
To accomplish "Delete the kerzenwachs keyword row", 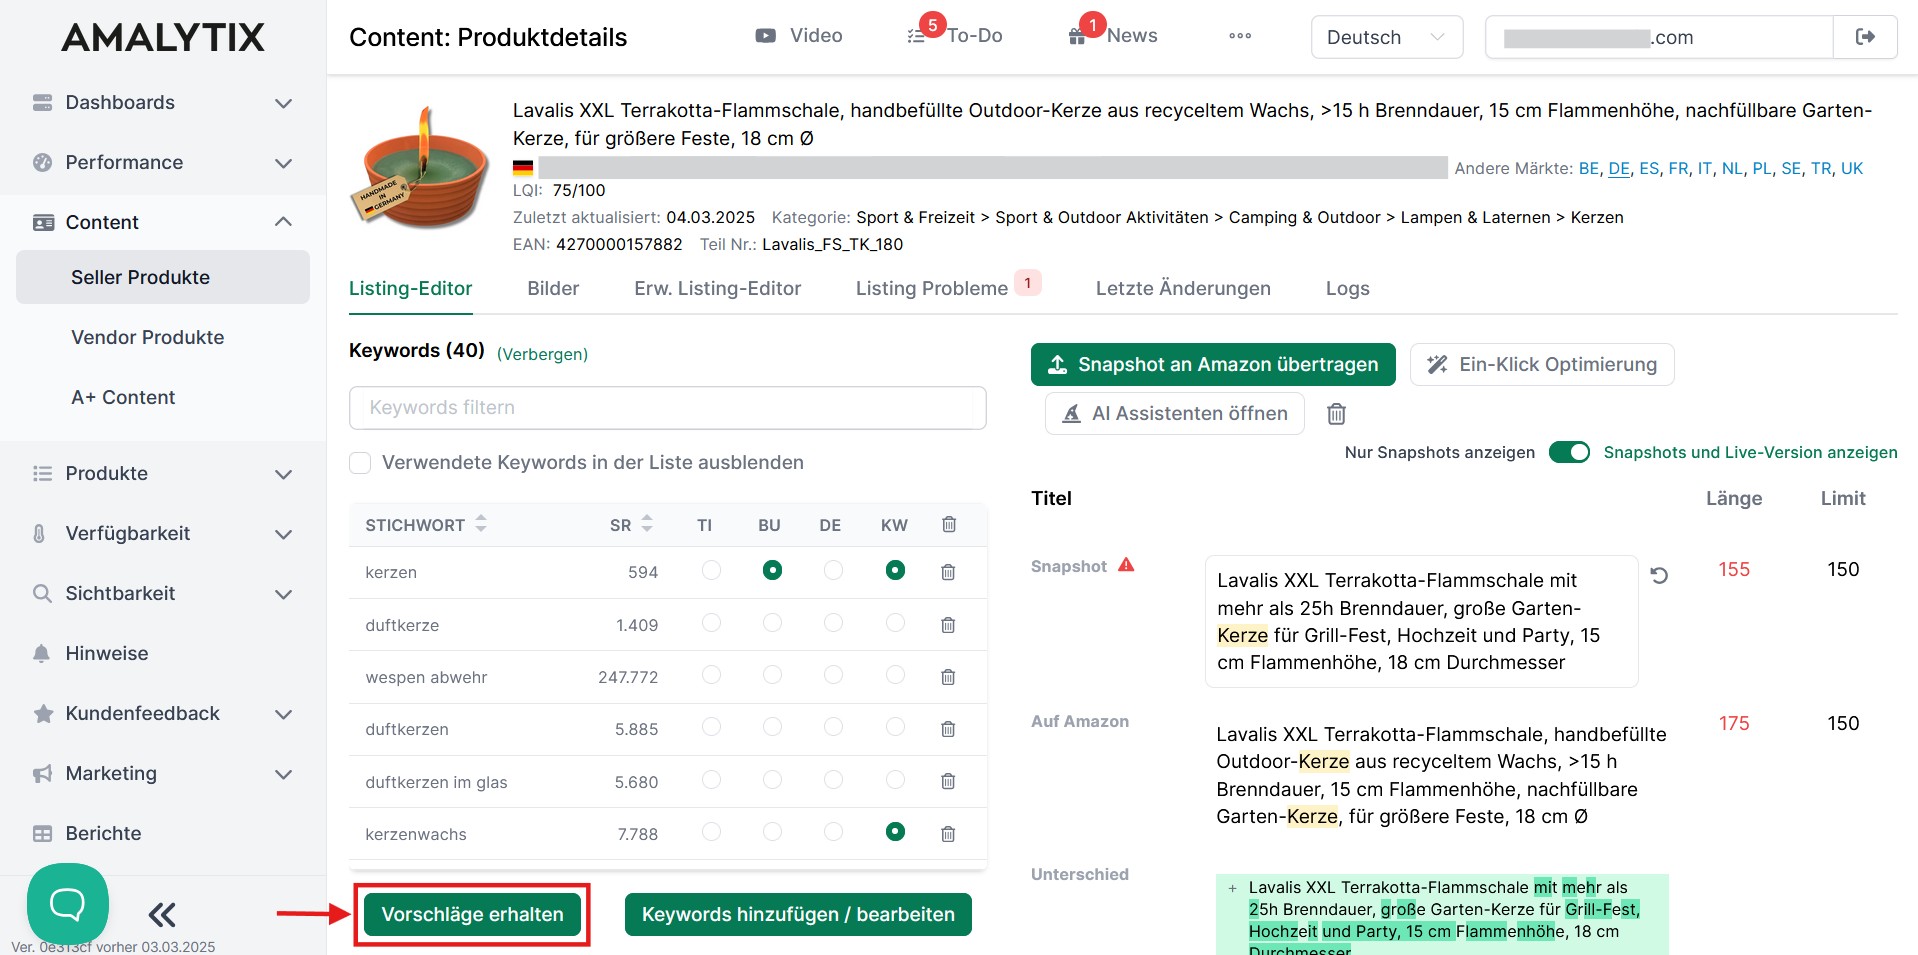I will 948,834.
